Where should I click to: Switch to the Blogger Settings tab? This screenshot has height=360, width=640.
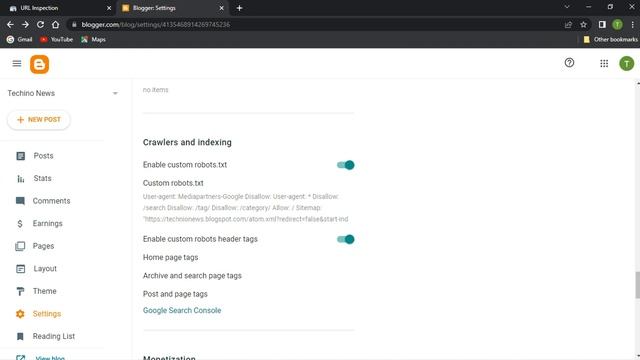tap(172, 8)
